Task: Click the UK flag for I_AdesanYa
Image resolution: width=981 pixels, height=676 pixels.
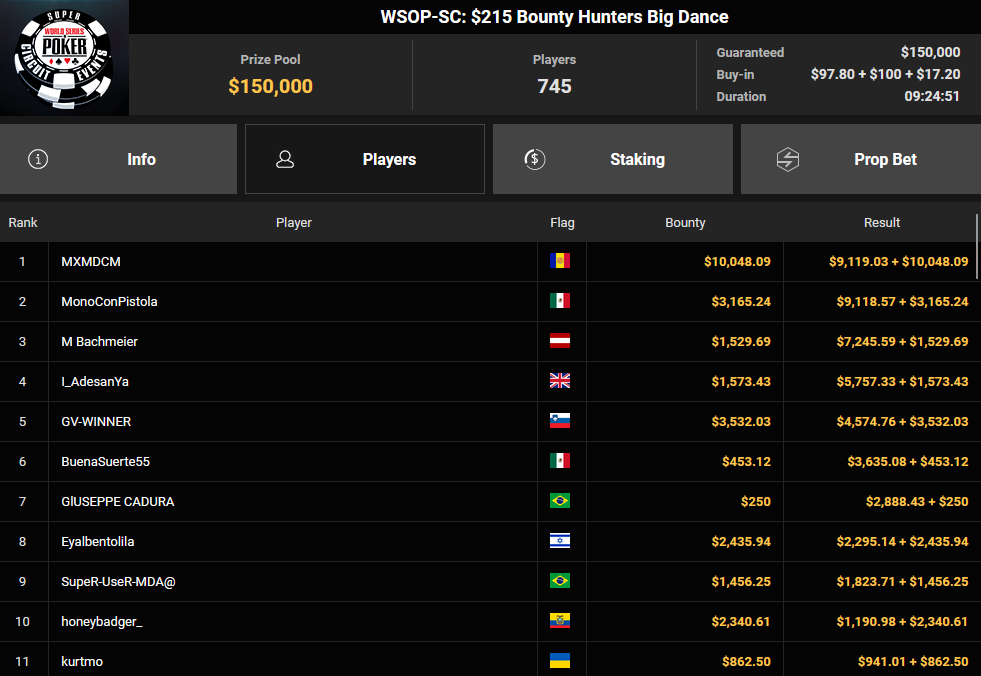Action: pos(560,382)
